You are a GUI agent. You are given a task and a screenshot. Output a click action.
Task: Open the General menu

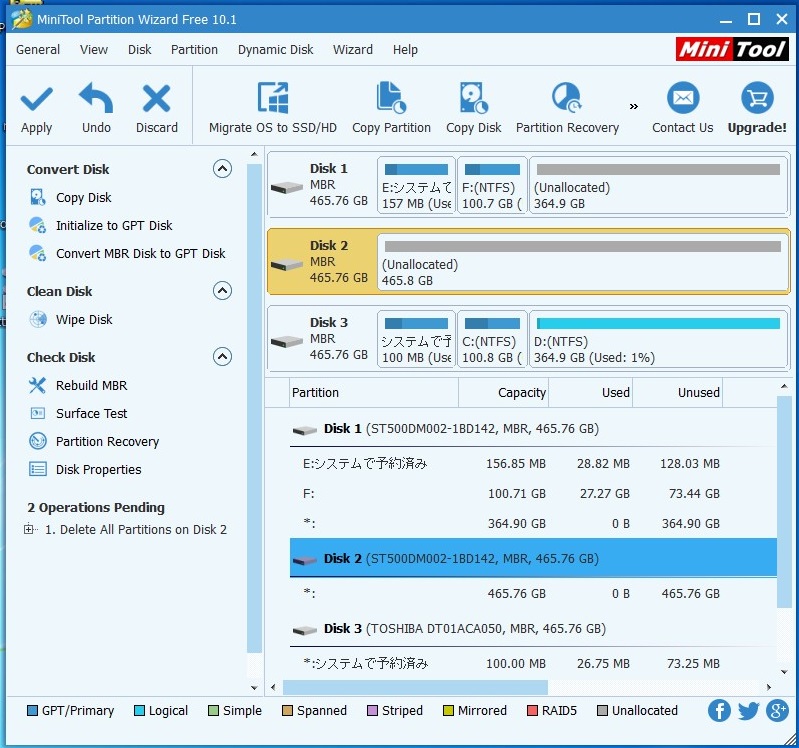click(x=38, y=49)
